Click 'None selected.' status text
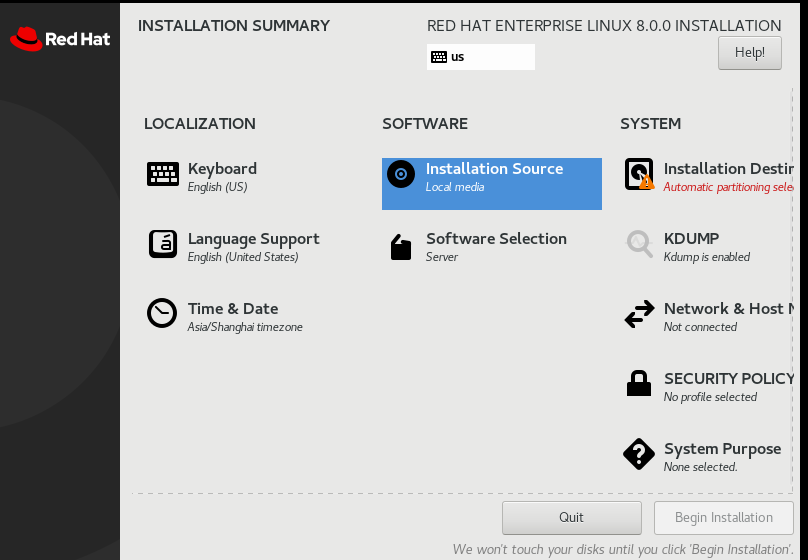 pos(700,467)
